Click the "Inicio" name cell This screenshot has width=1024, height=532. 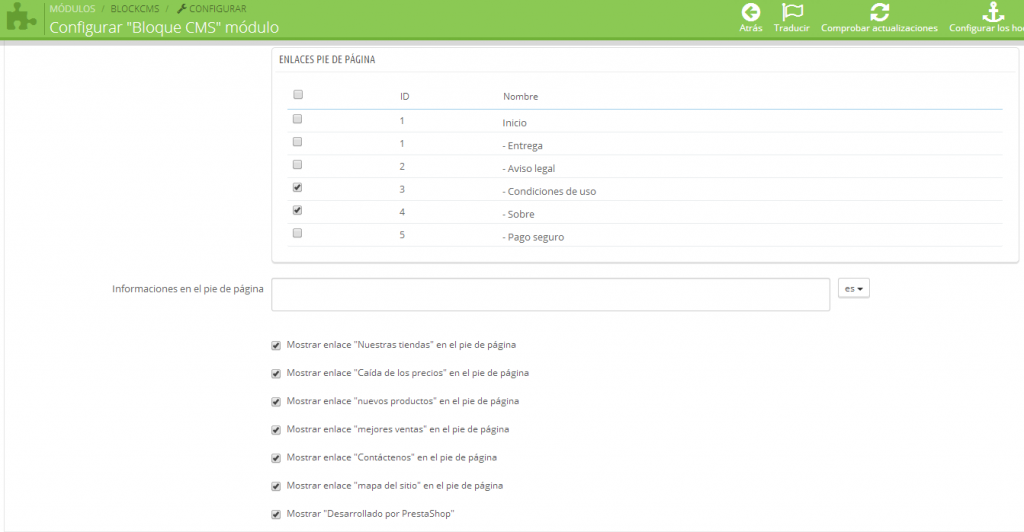pyautogui.click(x=515, y=123)
